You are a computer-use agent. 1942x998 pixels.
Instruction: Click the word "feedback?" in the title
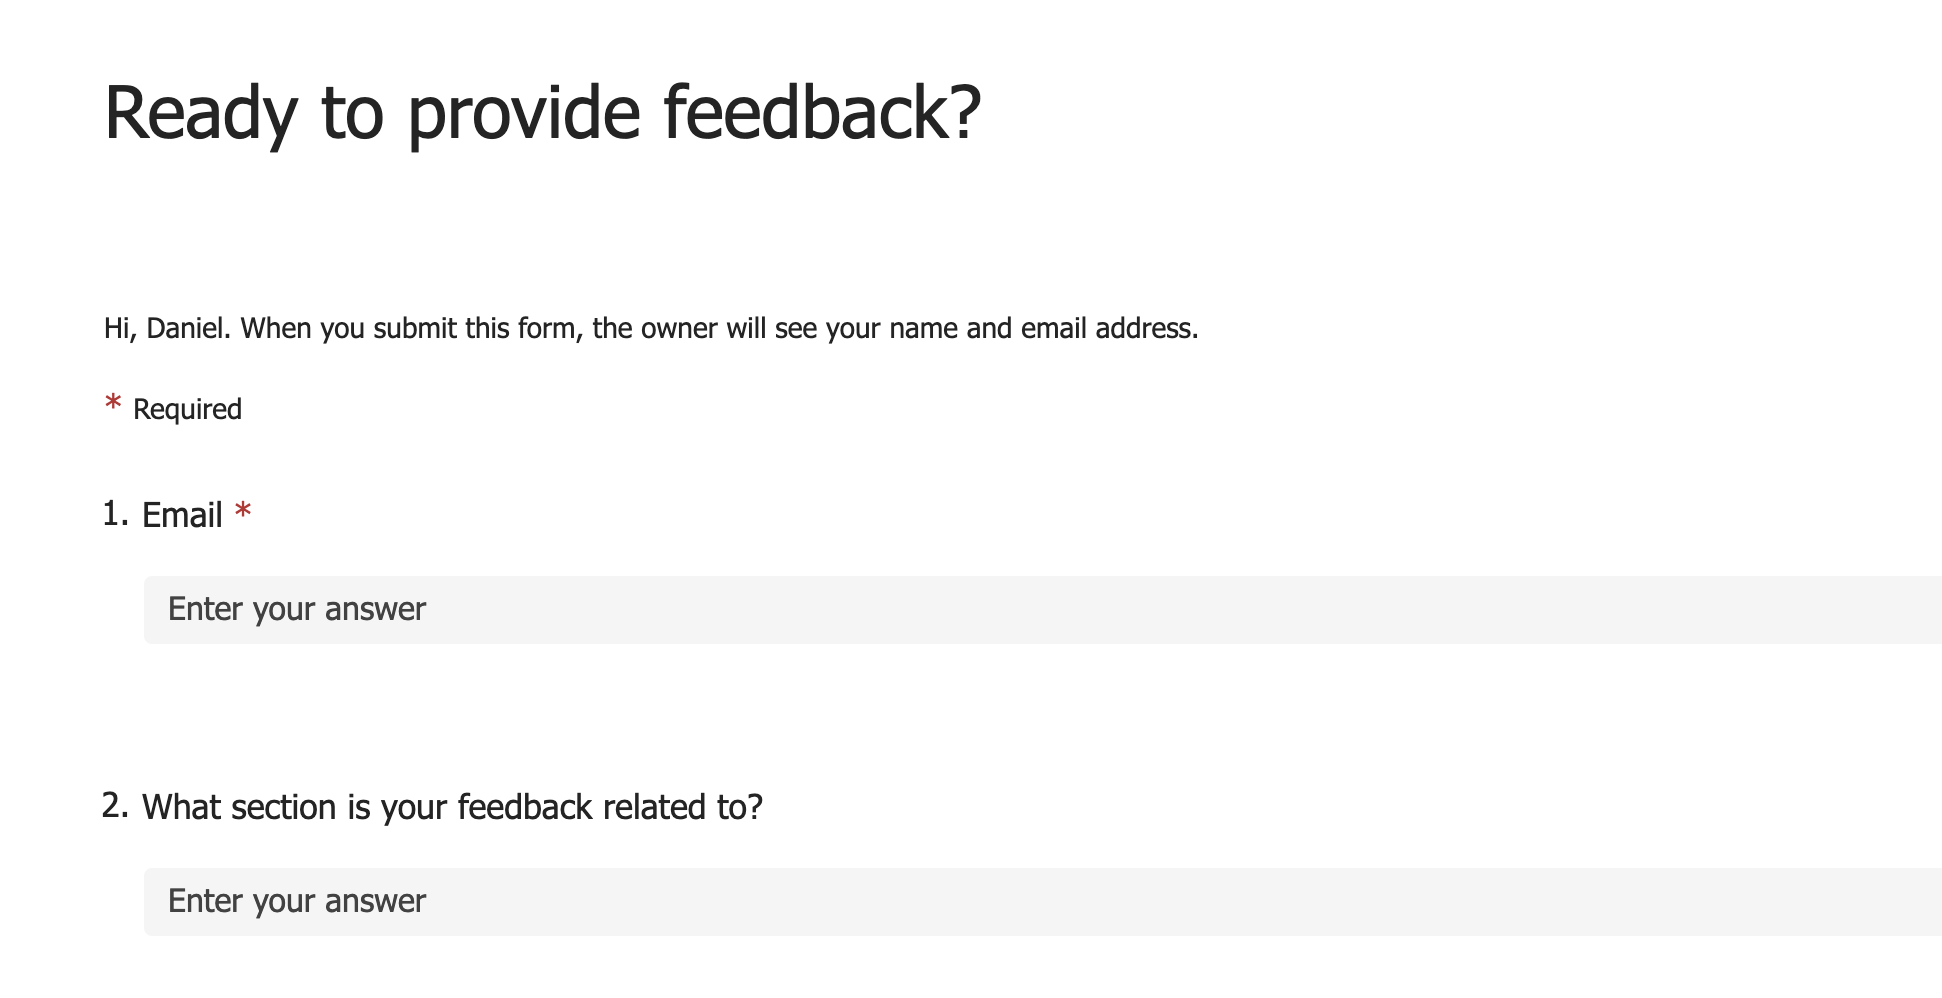823,112
